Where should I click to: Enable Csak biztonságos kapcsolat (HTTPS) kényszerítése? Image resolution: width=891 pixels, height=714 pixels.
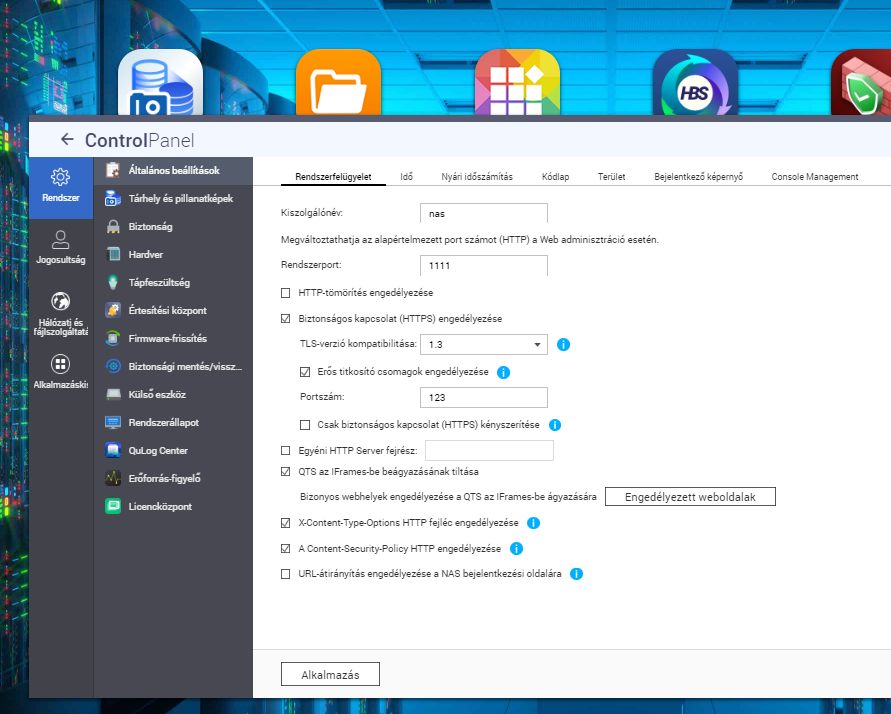tap(305, 425)
